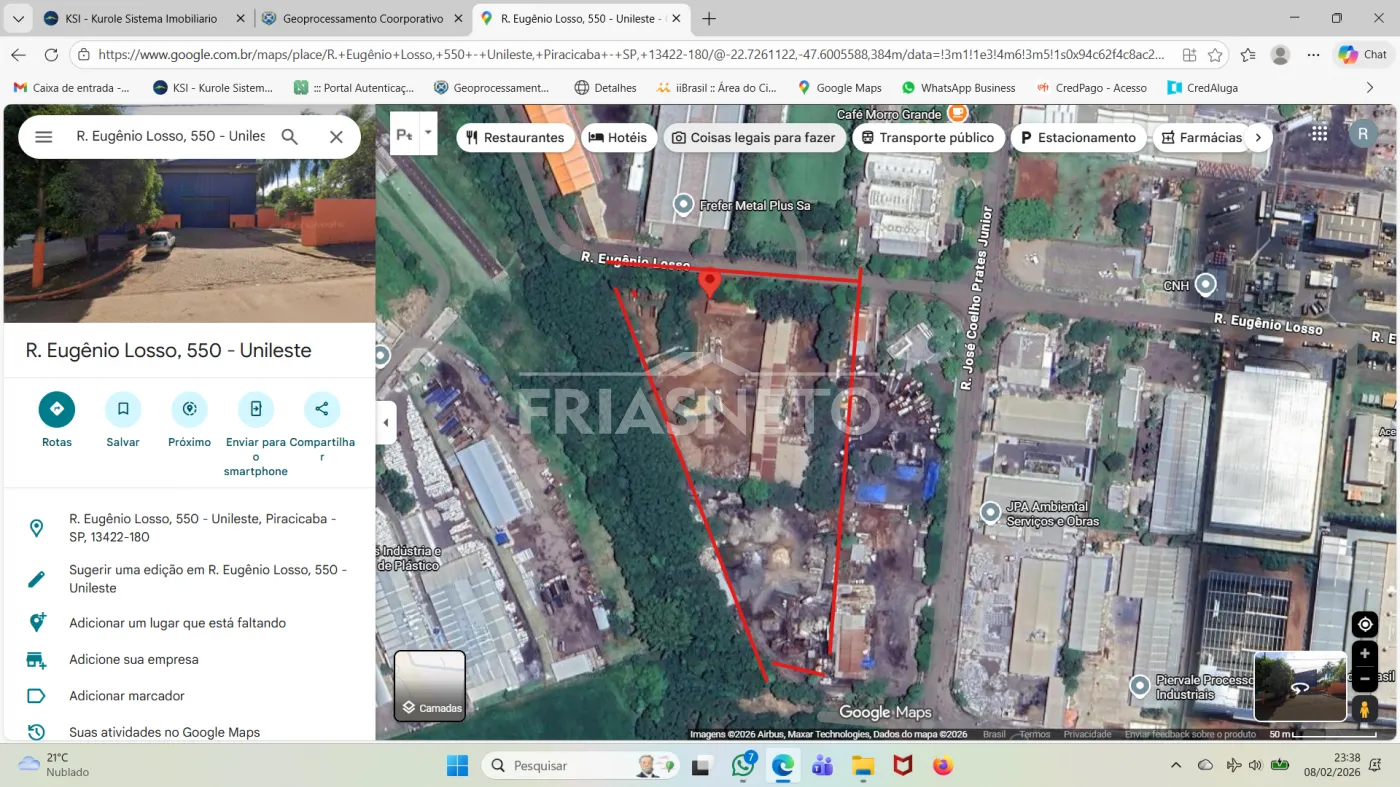The height and width of the screenshot is (787, 1400).
Task: Clear the search box with X
Action: point(336,137)
